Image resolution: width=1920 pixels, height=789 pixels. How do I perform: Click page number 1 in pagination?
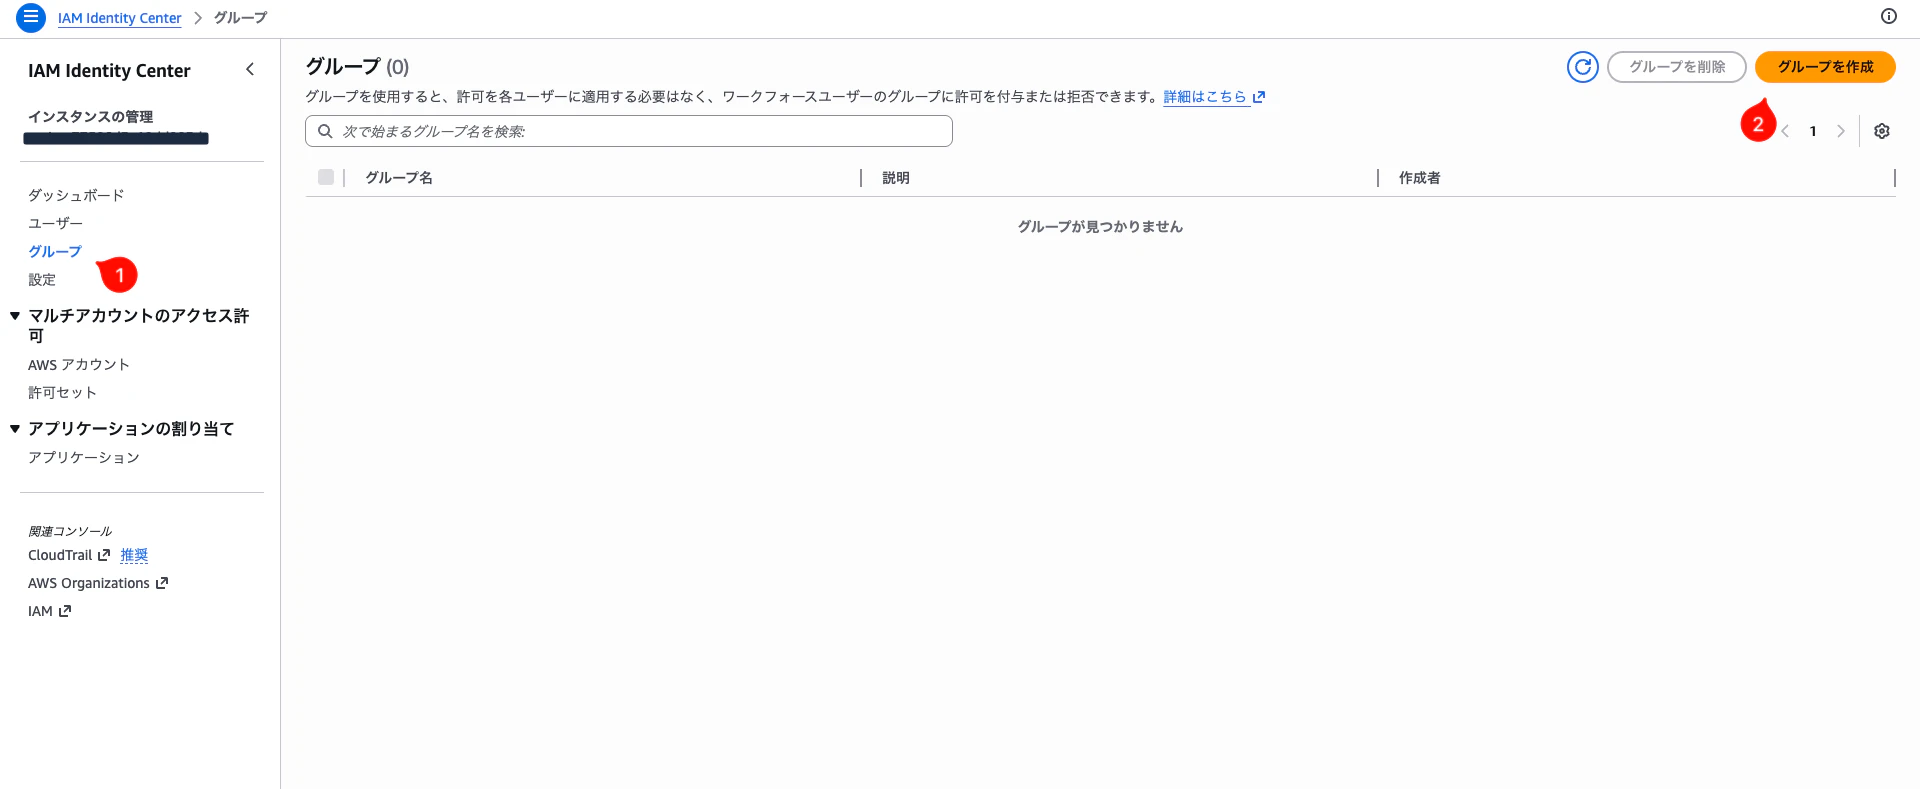[x=1813, y=131]
